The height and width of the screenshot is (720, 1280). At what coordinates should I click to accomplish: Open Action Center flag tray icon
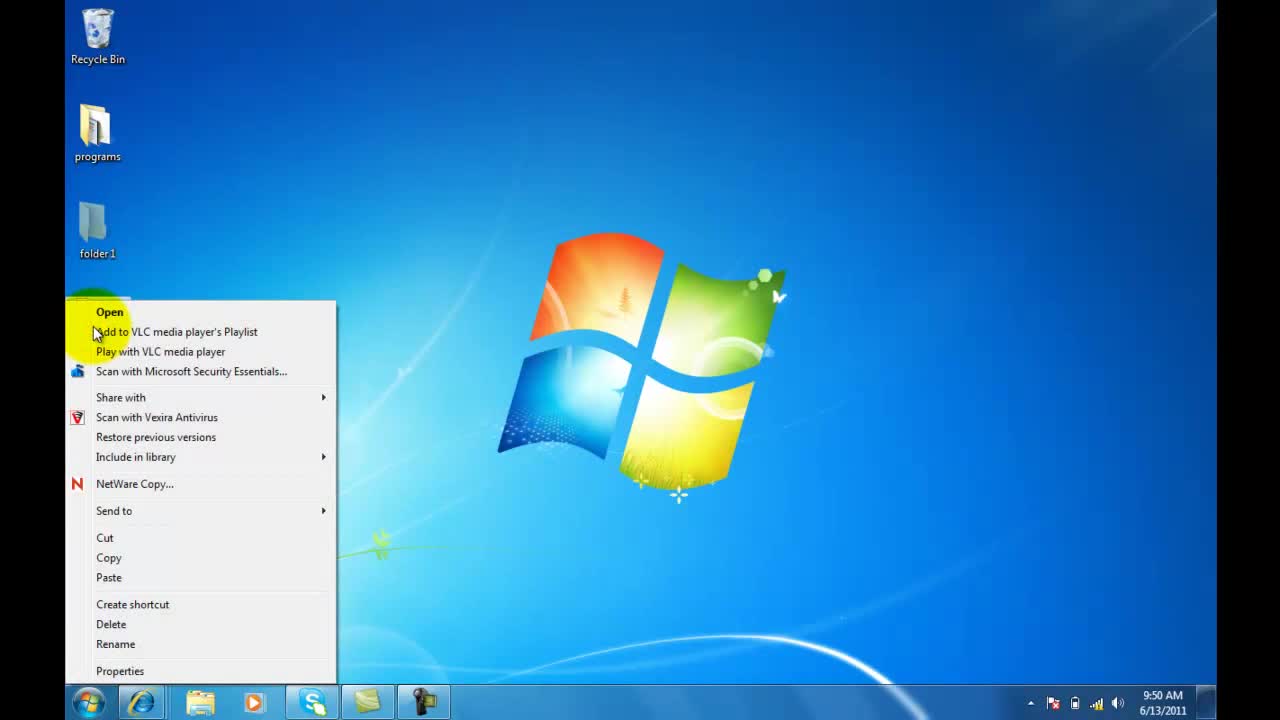1053,703
